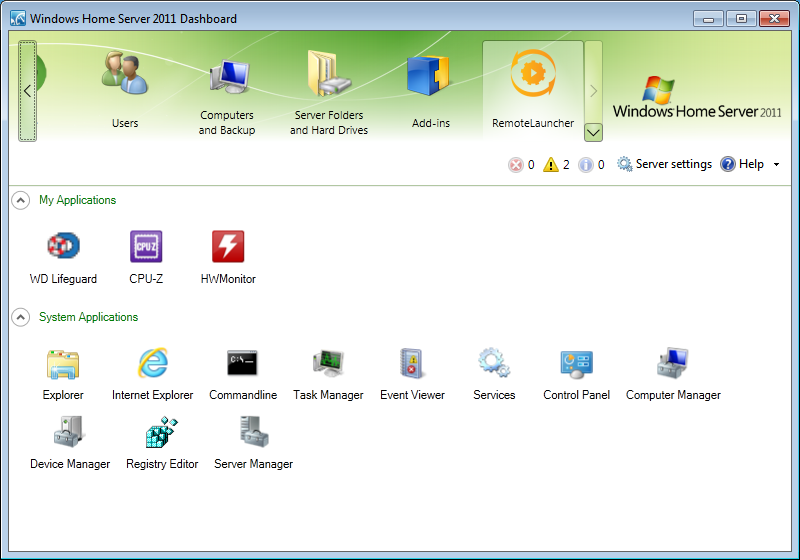Screen dimensions: 800x560
Task: Click the Dashboard title bar icon
Action: pos(18,19)
